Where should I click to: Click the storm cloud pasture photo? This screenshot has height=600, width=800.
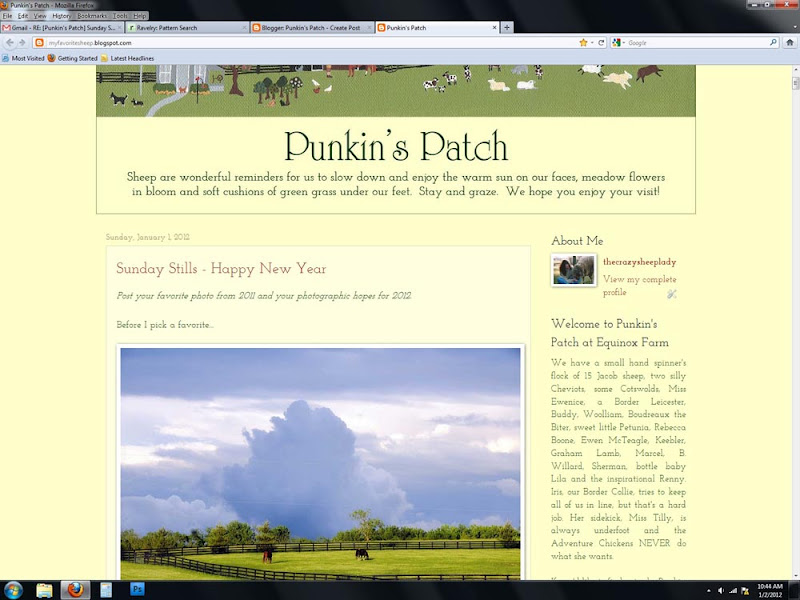point(320,463)
